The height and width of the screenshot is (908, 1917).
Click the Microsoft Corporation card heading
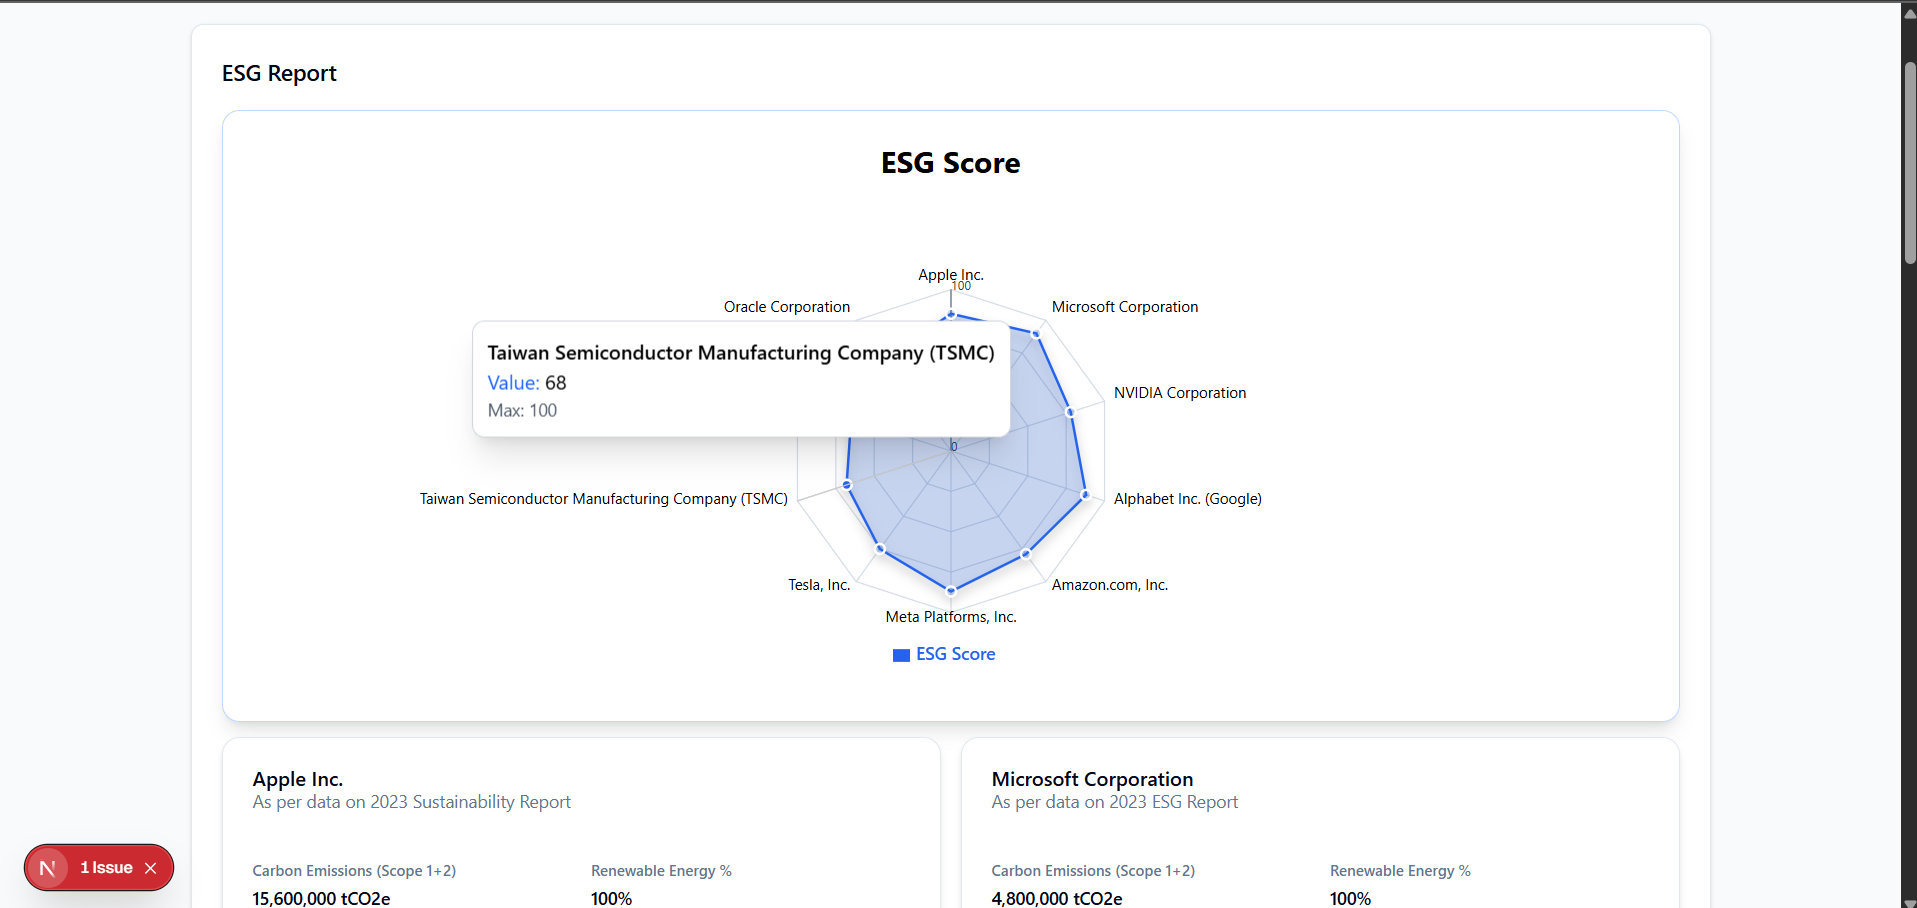(x=1092, y=779)
